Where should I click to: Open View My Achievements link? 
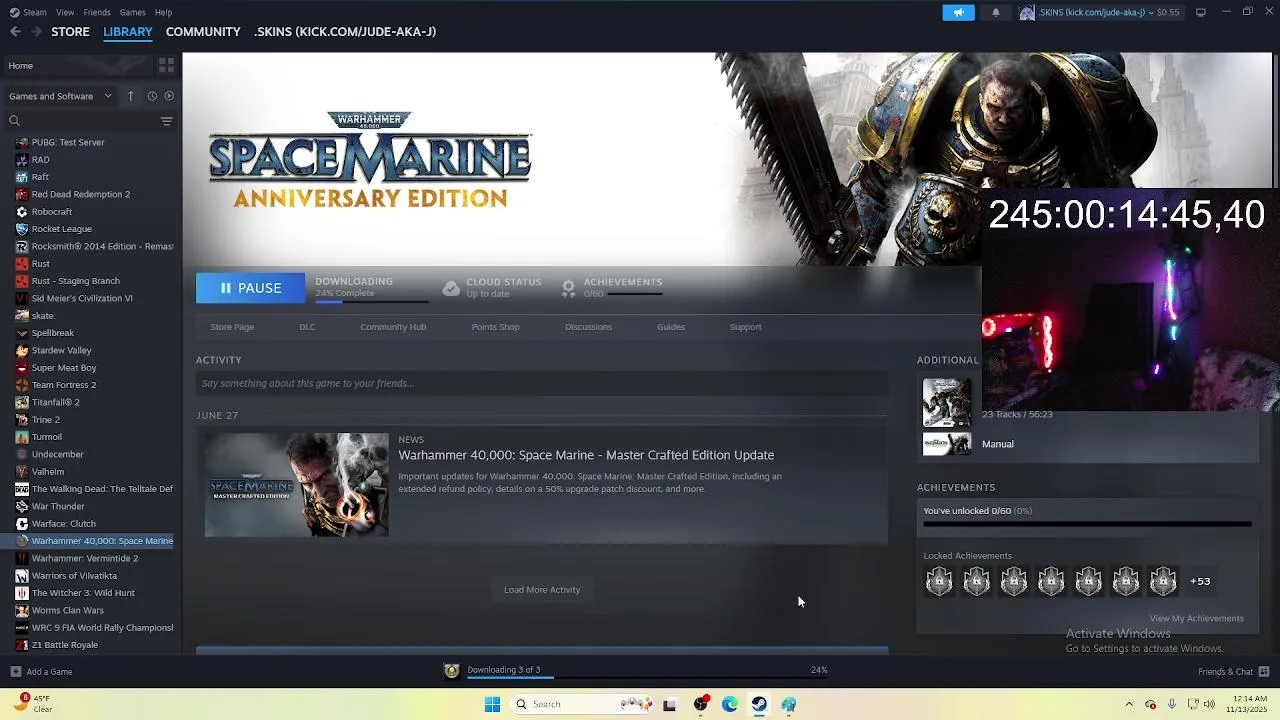[1196, 618]
